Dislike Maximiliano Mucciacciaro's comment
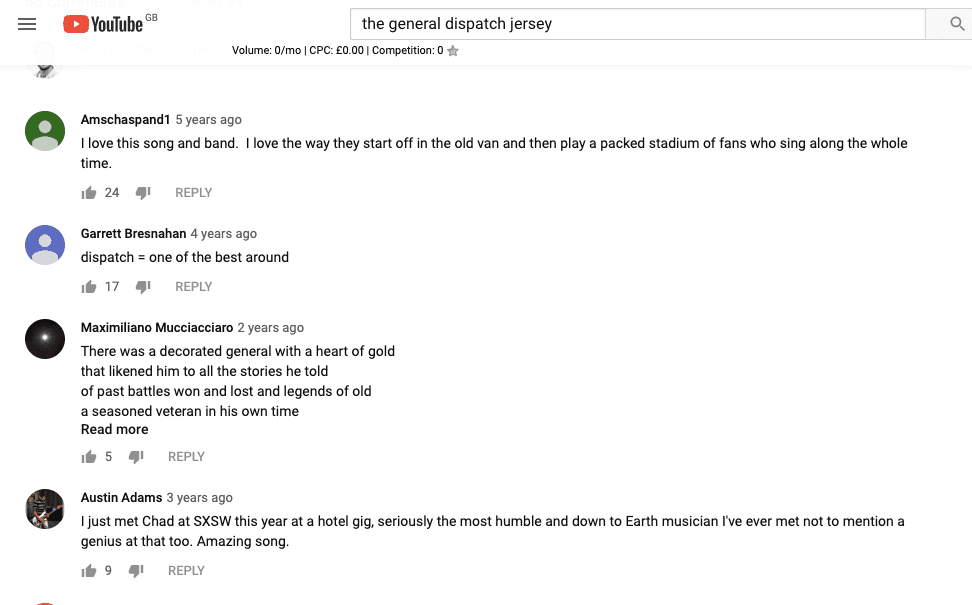The width and height of the screenshot is (972, 605). (136, 457)
